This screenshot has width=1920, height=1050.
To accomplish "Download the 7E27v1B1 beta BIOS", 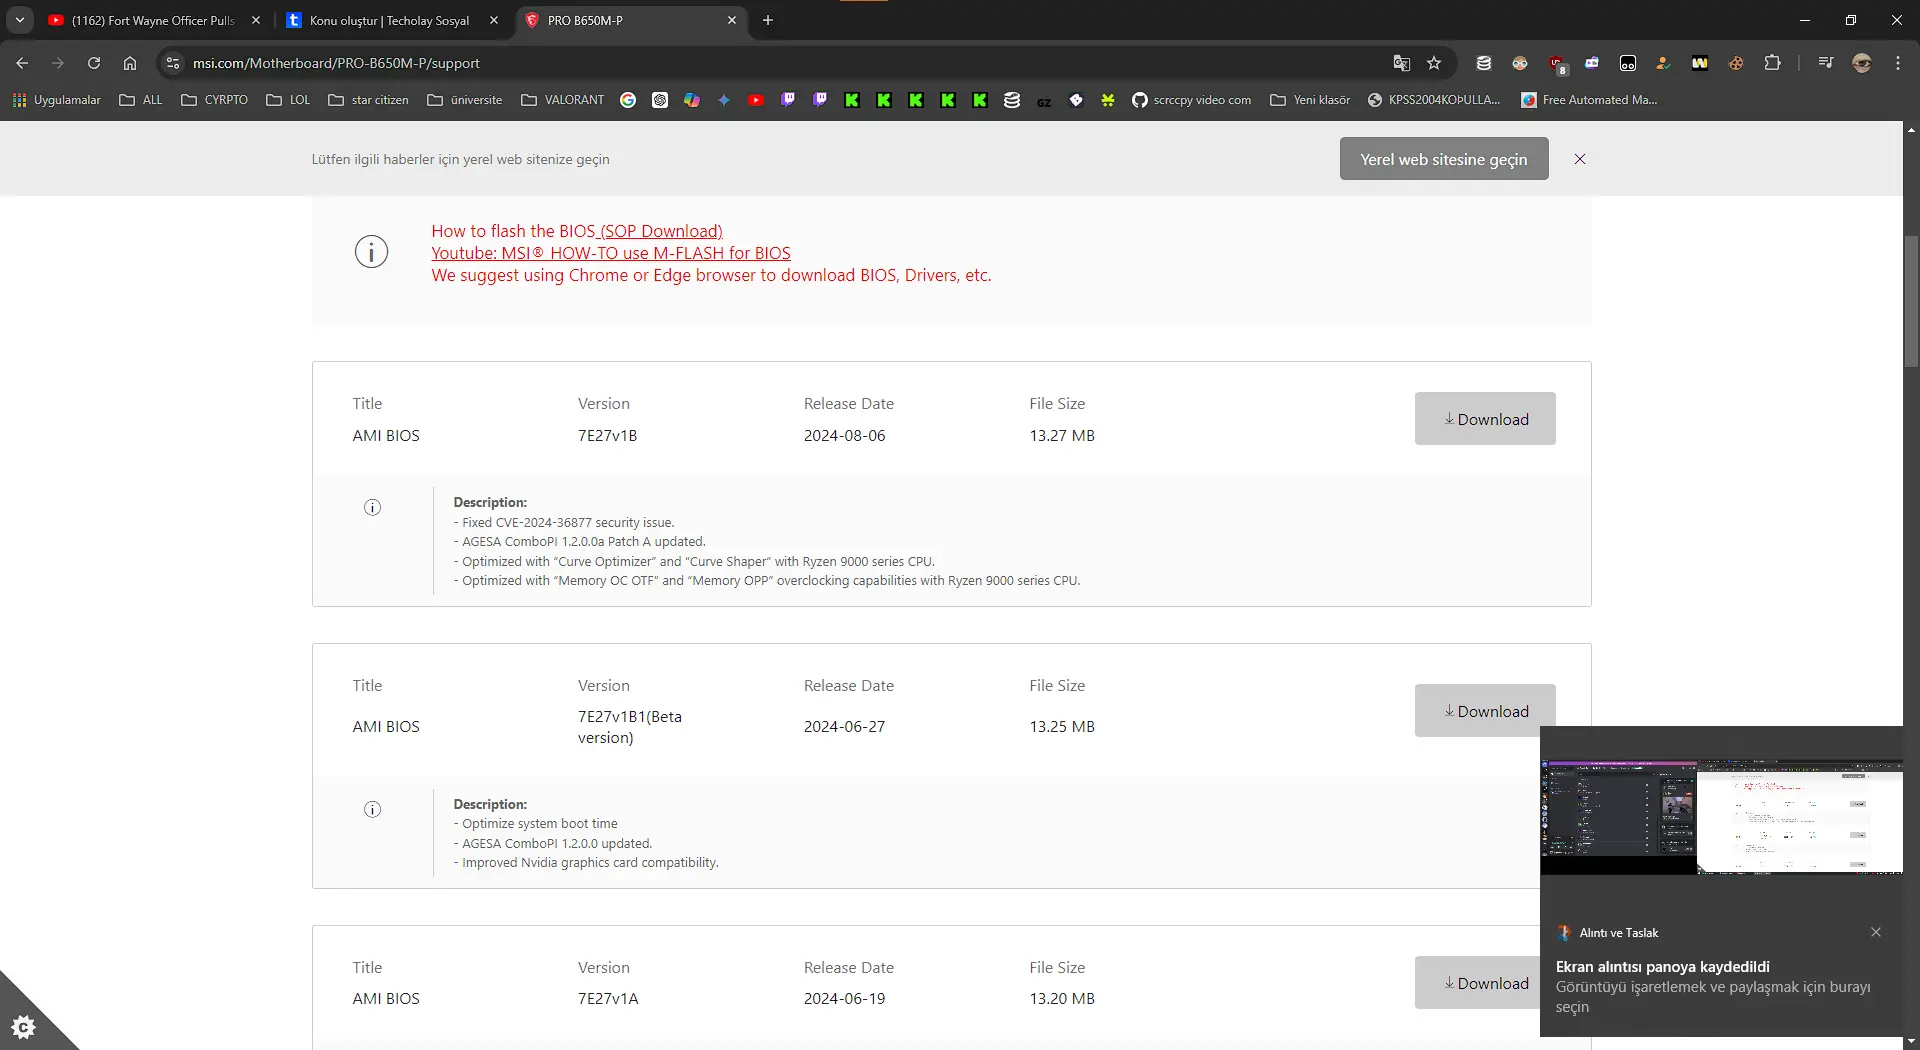I will click(1485, 711).
